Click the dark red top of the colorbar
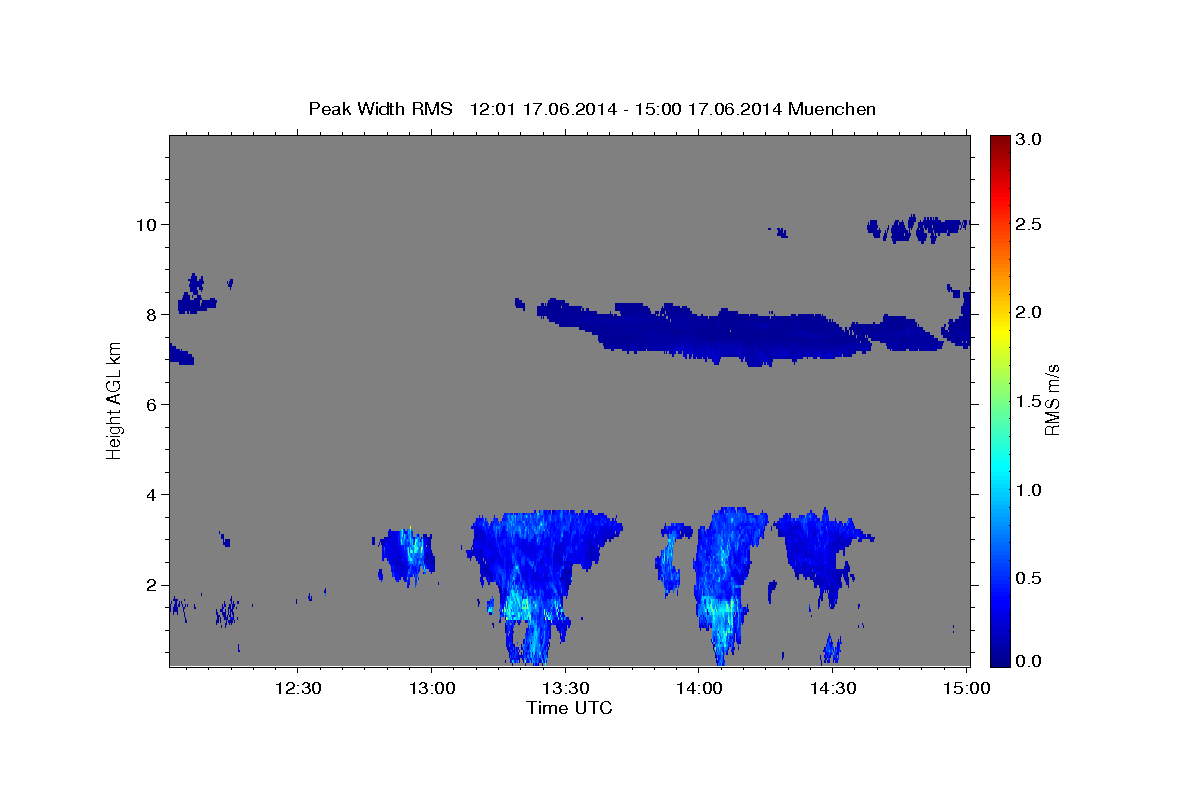 click(x=1000, y=145)
